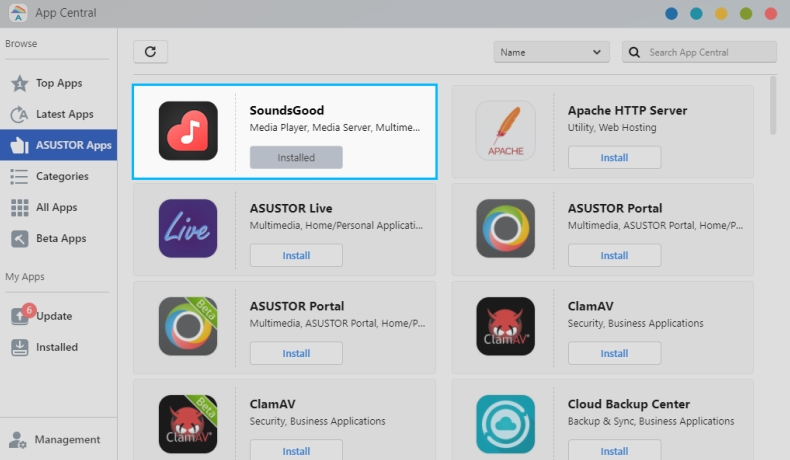The image size is (790, 460).
Task: Show All Apps list
Action: pyautogui.click(x=56, y=207)
